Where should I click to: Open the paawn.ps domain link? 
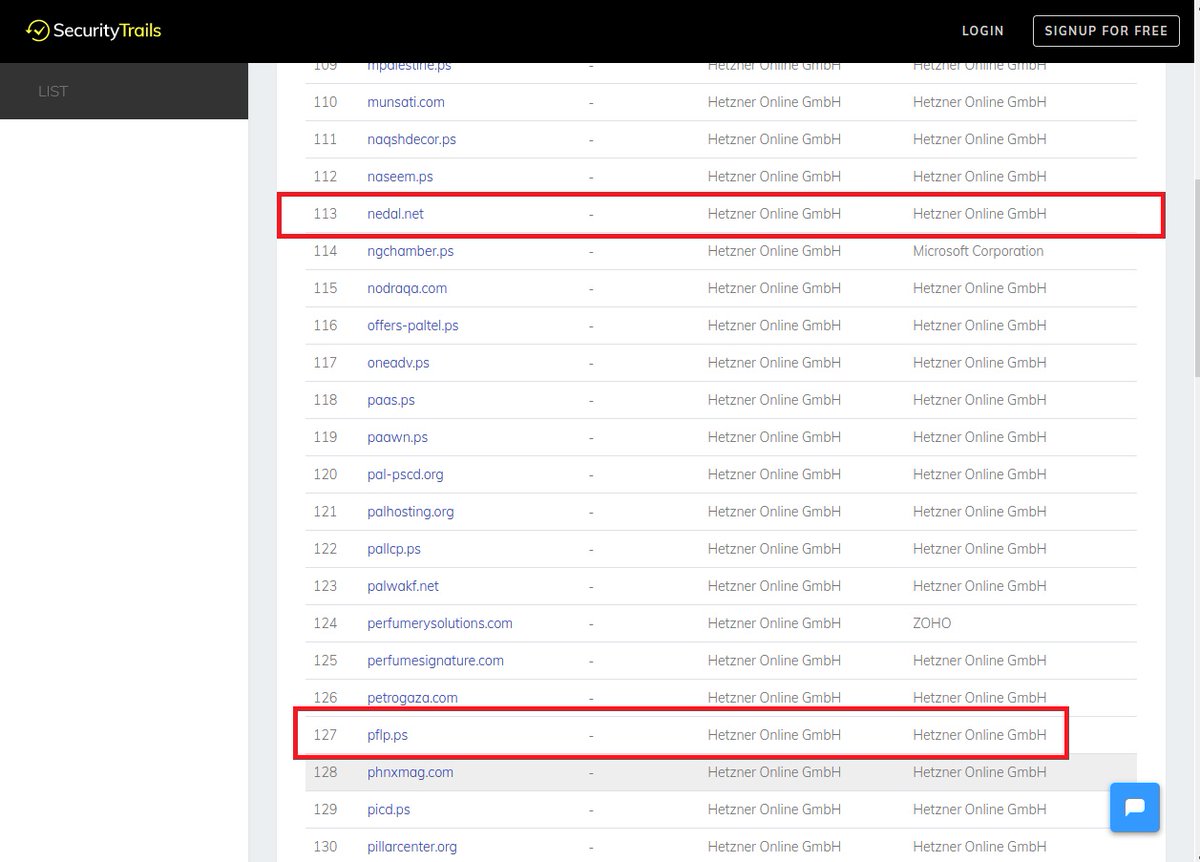pyautogui.click(x=398, y=437)
